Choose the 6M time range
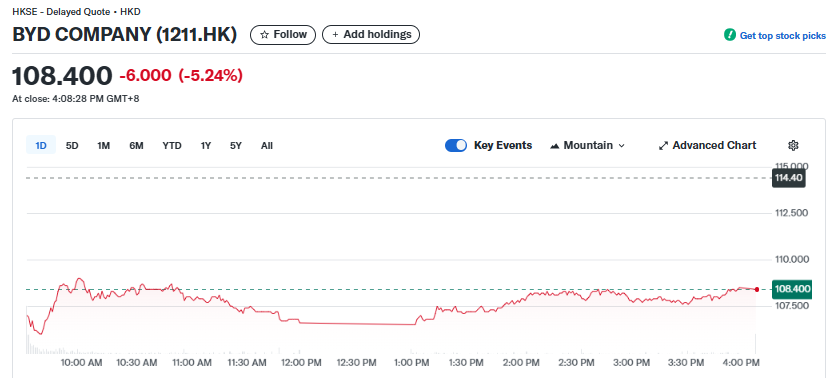 coord(136,145)
